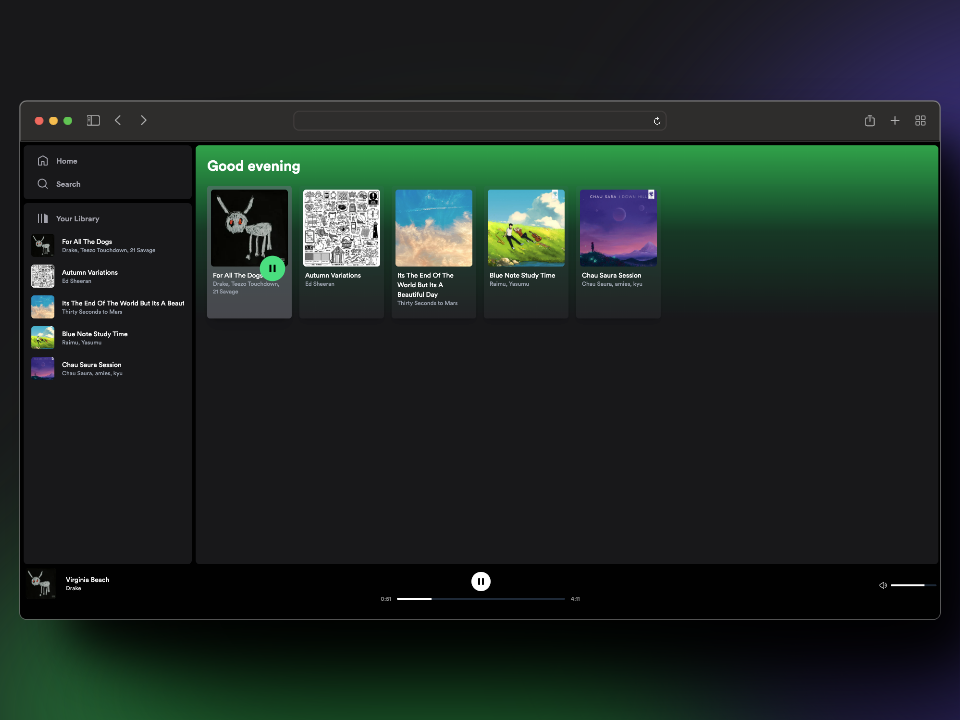Image resolution: width=960 pixels, height=720 pixels.
Task: Toggle the downloaded badge on Chau Saura Session
Action: [650, 195]
